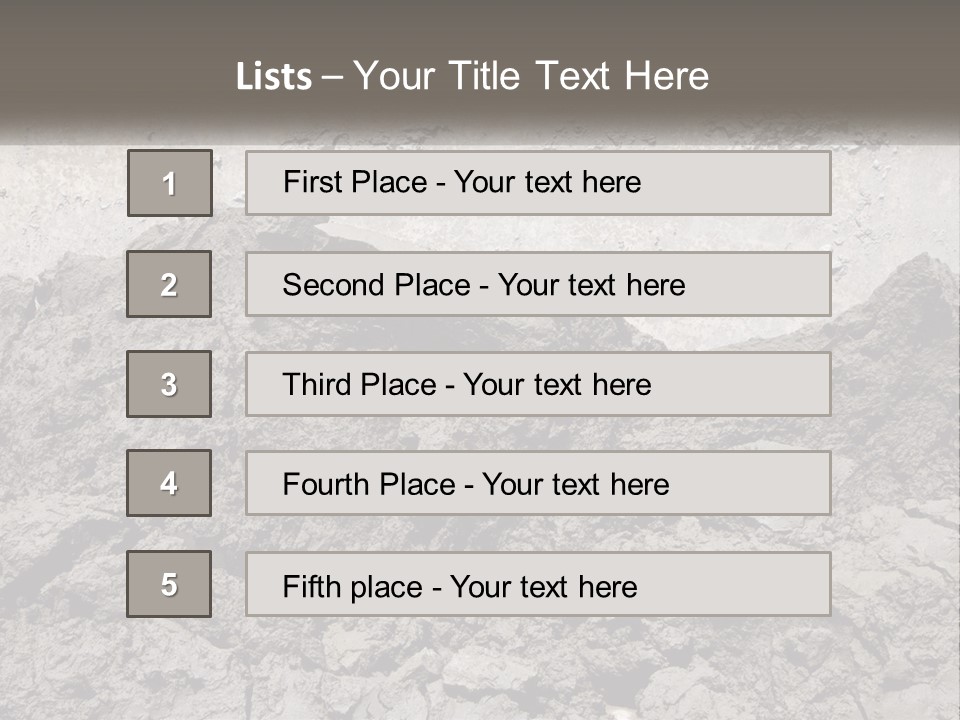The width and height of the screenshot is (960, 720).
Task: Click the number 5 box
Action: pyautogui.click(x=169, y=584)
